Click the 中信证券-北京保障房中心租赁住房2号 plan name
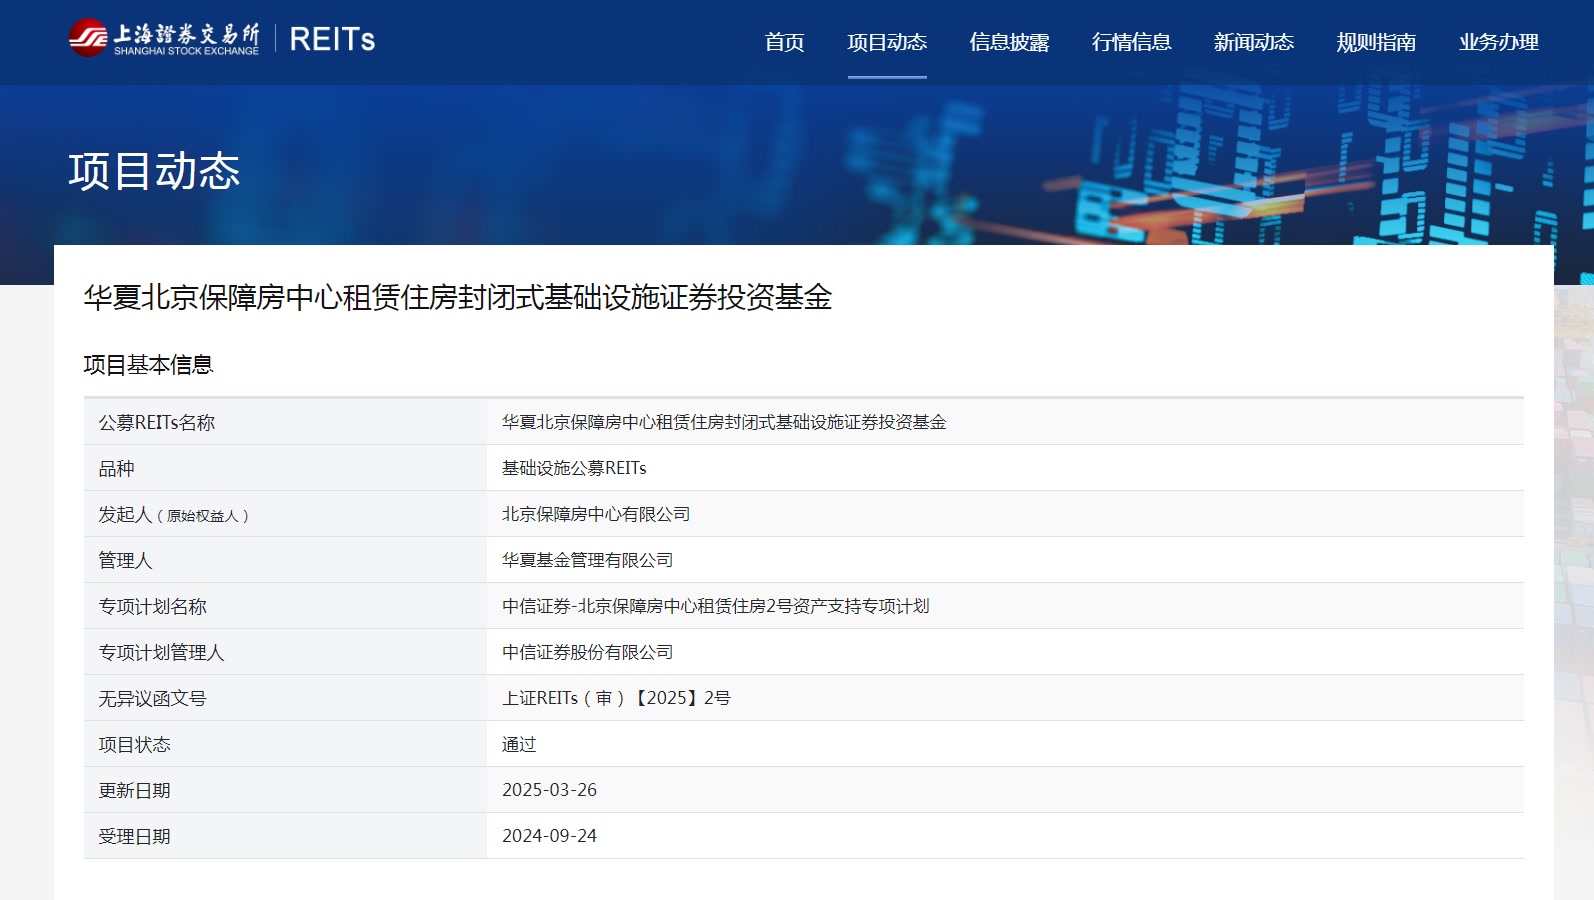Screen dimensions: 1594x900 pos(716,606)
